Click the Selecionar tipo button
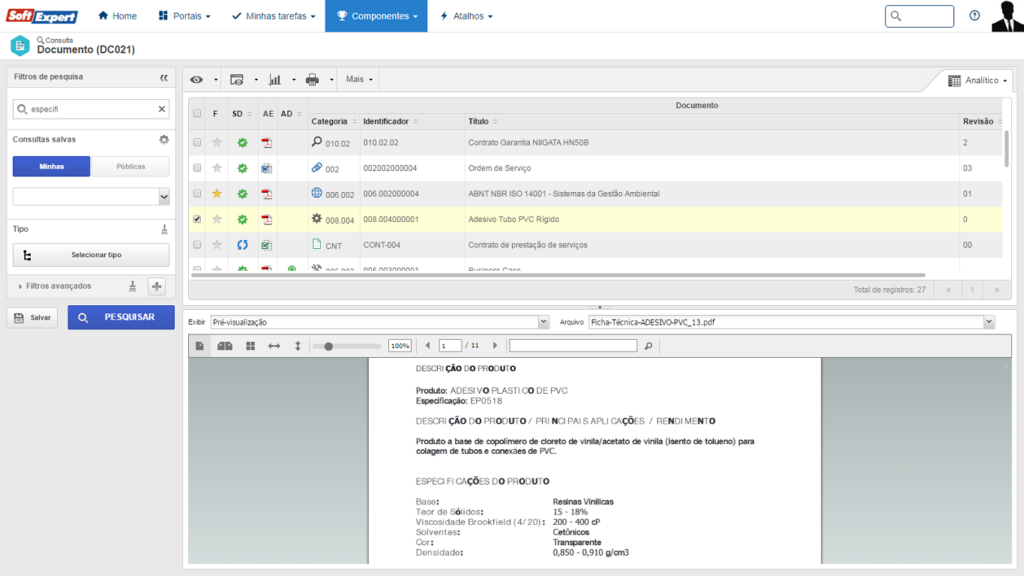The width and height of the screenshot is (1024, 576). click(x=90, y=255)
